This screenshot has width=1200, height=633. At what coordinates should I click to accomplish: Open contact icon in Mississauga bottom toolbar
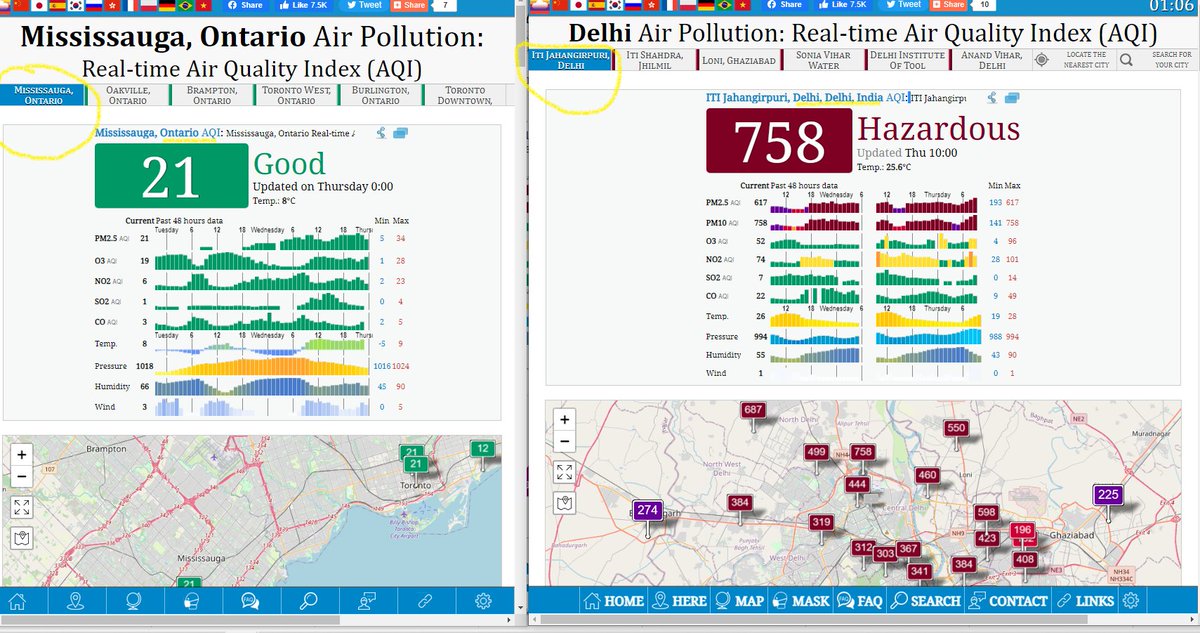click(x=366, y=601)
